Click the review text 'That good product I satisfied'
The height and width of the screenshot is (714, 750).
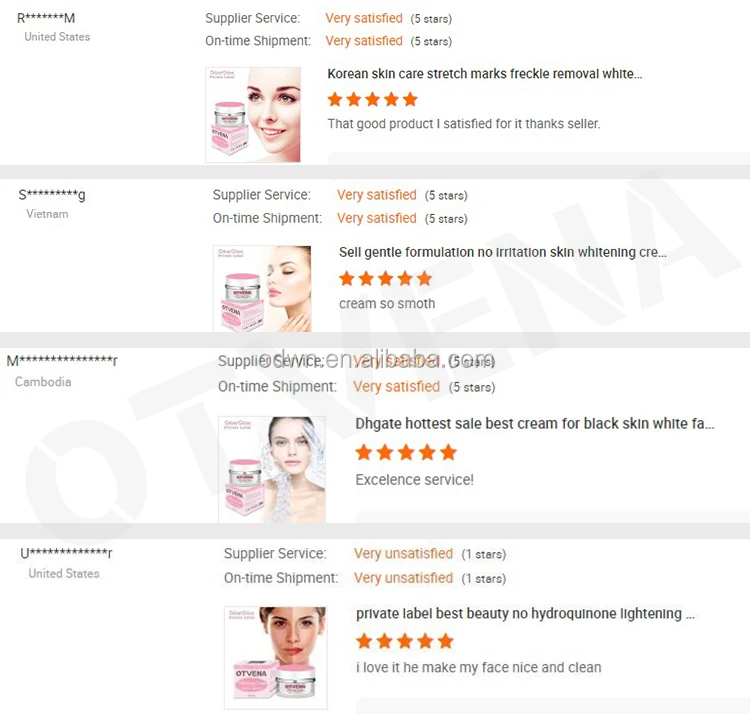[x=463, y=124]
